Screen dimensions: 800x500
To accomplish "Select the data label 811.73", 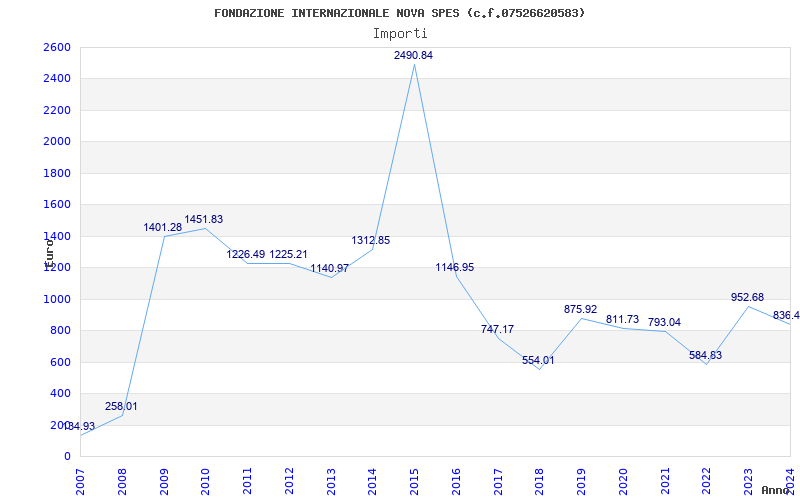I will click(622, 319).
